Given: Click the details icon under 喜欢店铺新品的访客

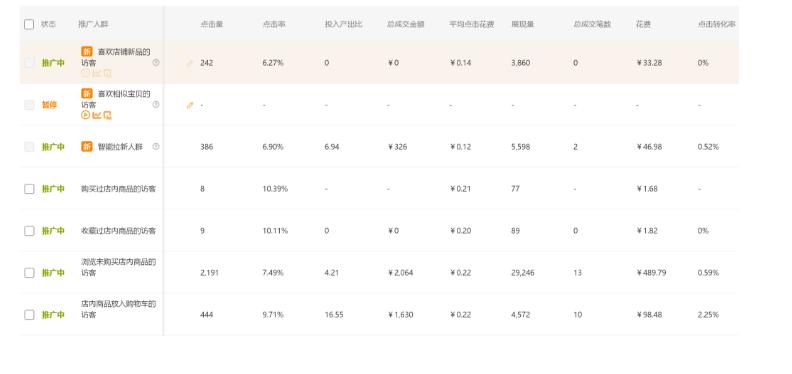Looking at the screenshot, I should point(107,73).
